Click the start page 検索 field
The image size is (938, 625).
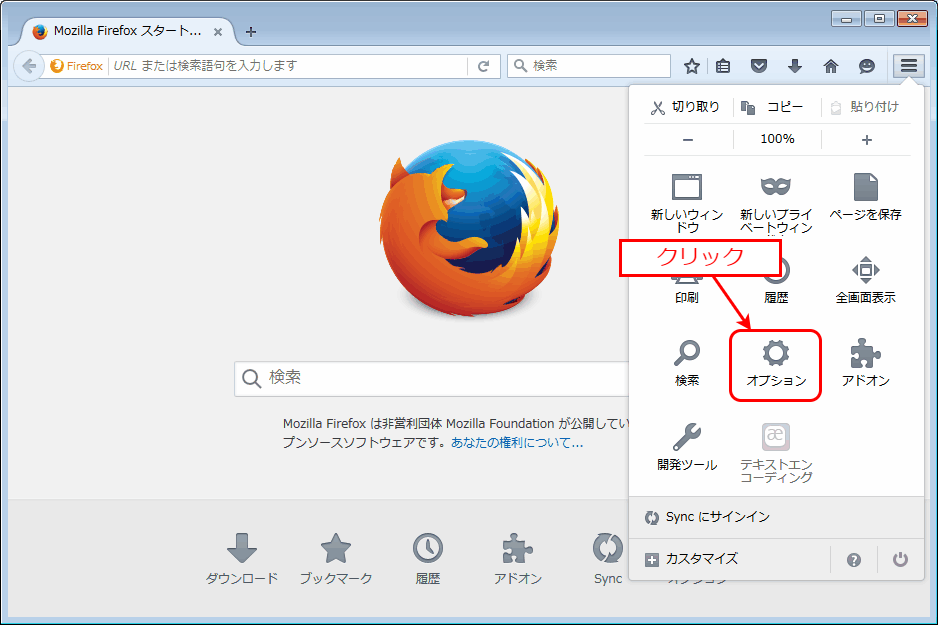(431, 379)
